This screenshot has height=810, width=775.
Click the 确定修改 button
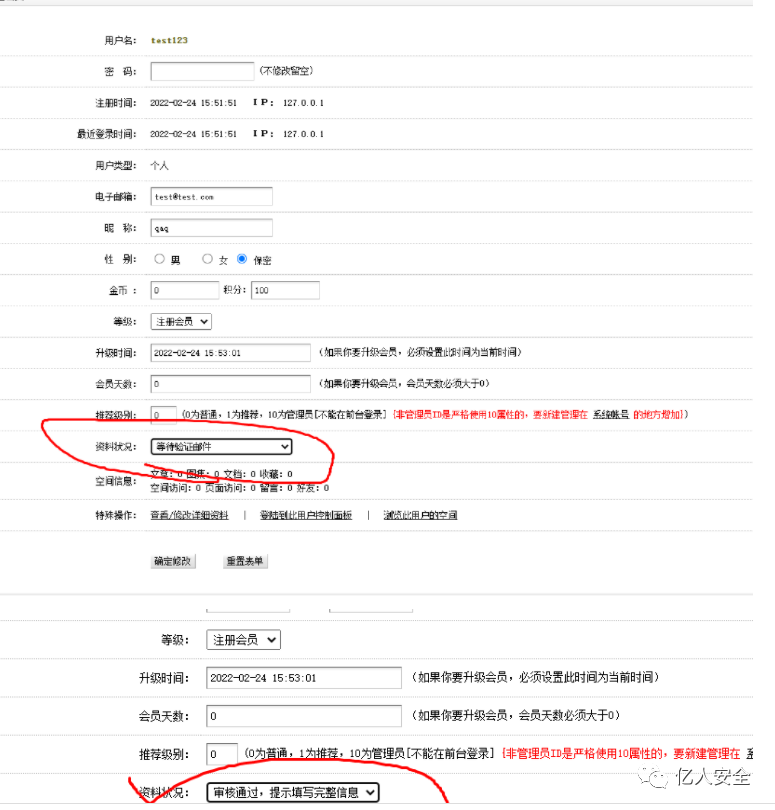178,561
